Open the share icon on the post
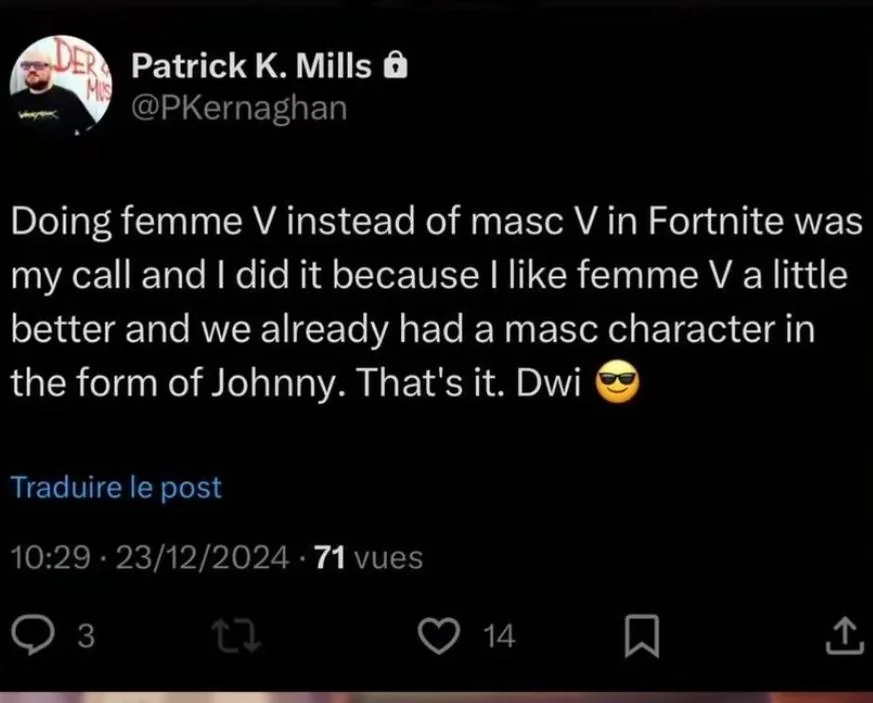 tap(846, 634)
